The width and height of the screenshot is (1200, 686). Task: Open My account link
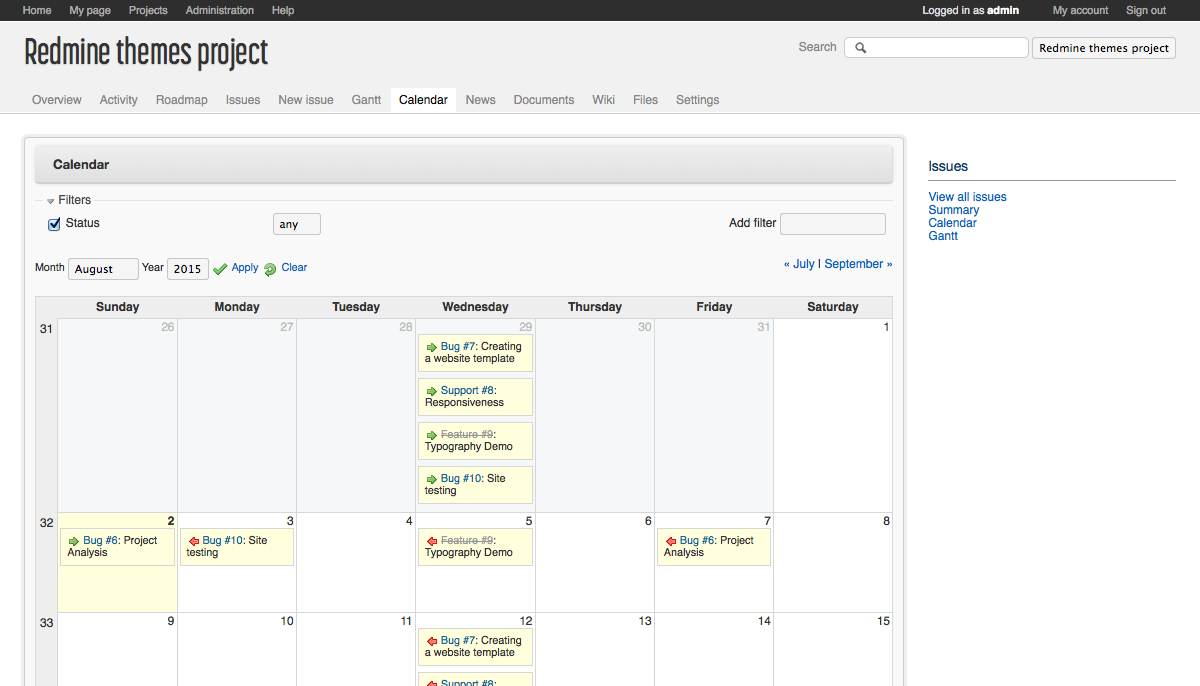pos(1081,10)
